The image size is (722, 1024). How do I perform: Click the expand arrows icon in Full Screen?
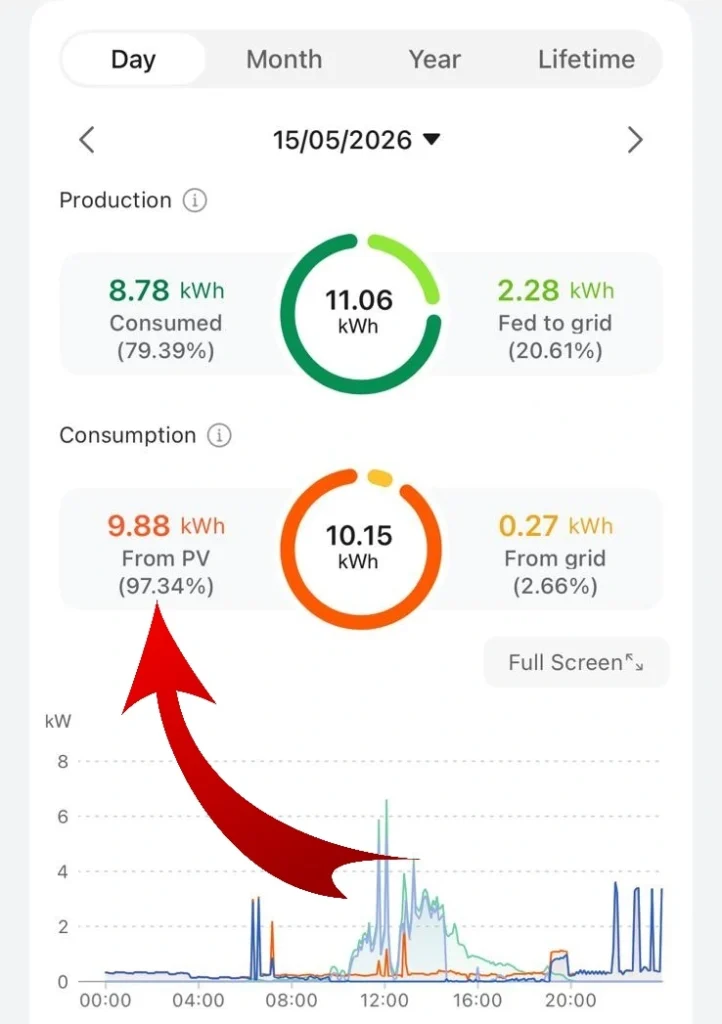(635, 662)
